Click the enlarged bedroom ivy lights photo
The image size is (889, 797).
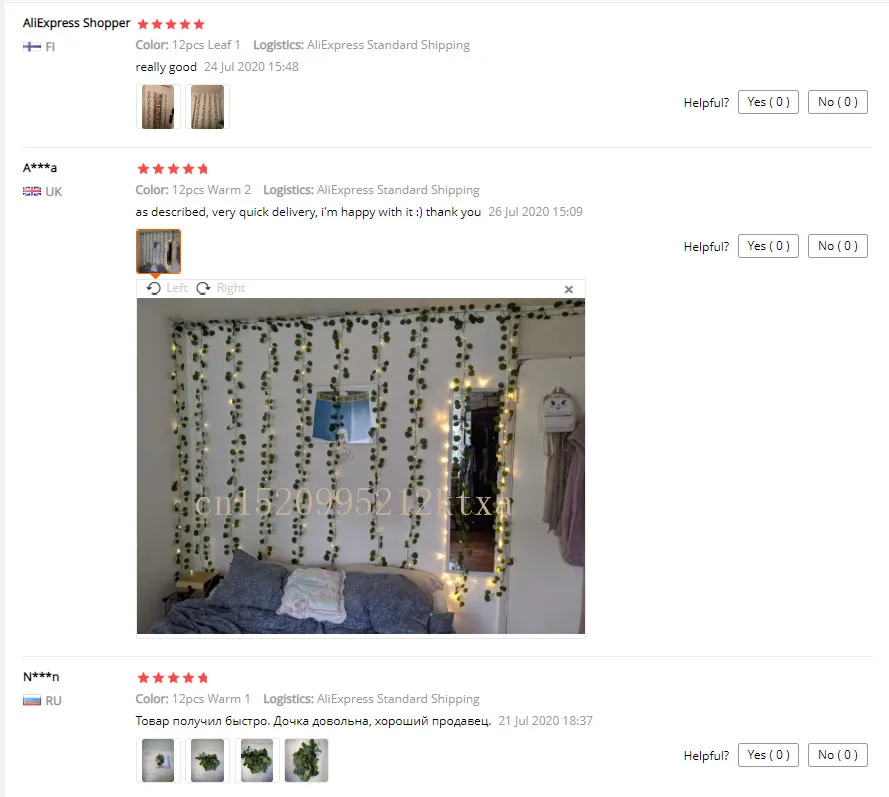361,466
